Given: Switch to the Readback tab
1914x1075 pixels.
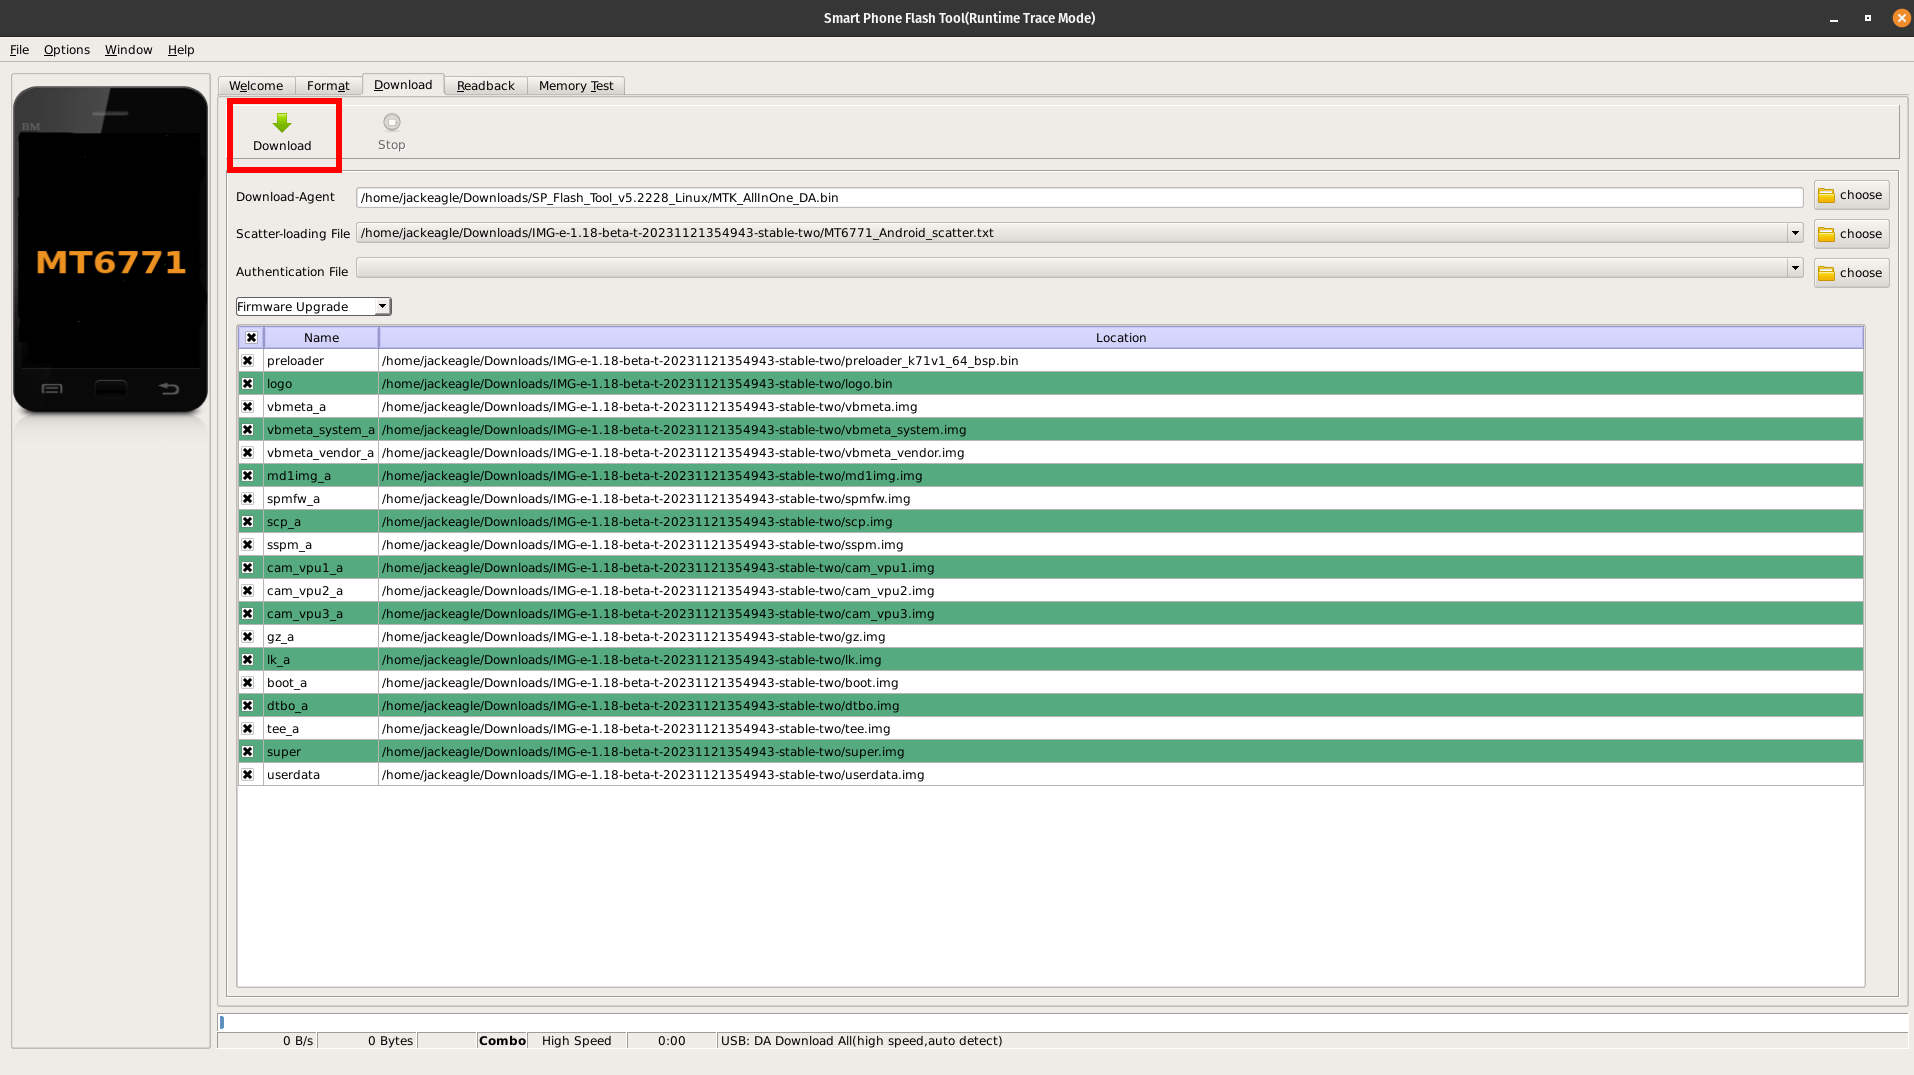Looking at the screenshot, I should point(485,86).
